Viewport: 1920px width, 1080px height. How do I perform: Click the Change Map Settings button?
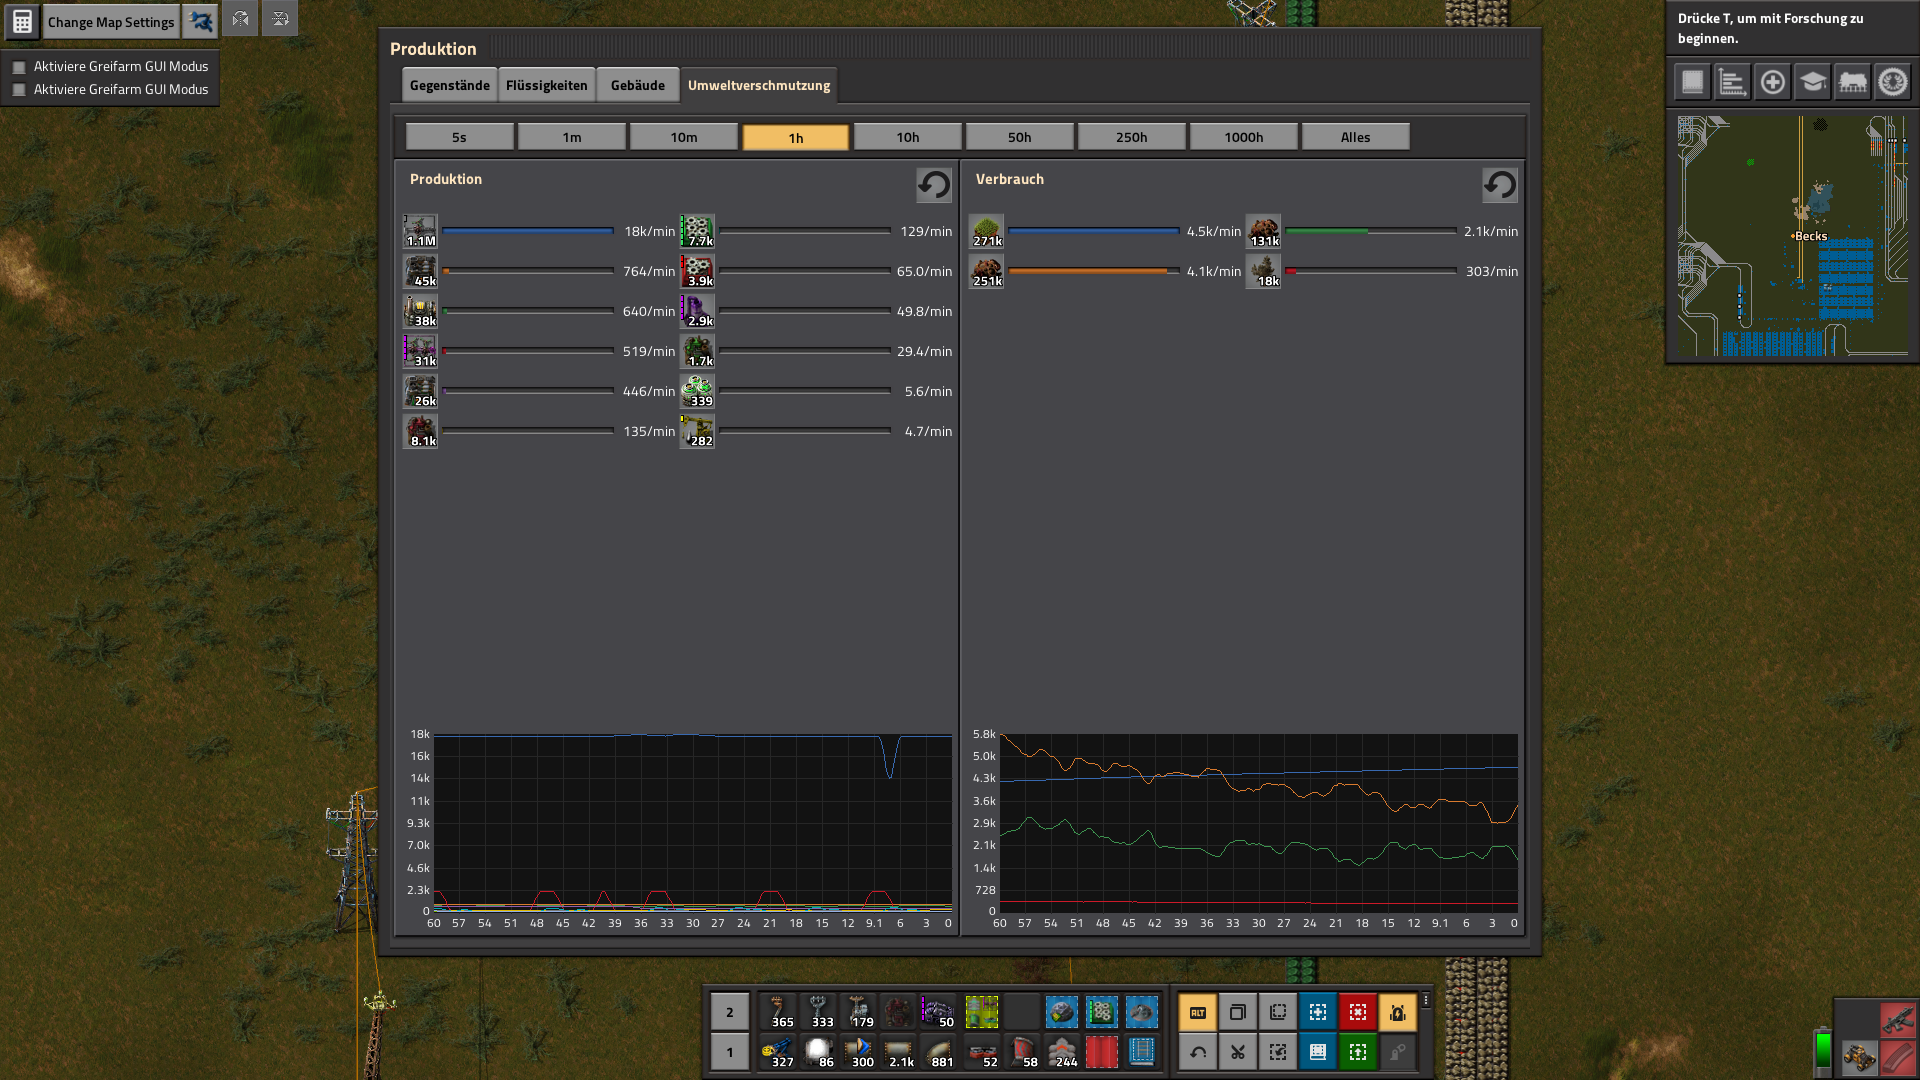click(111, 22)
